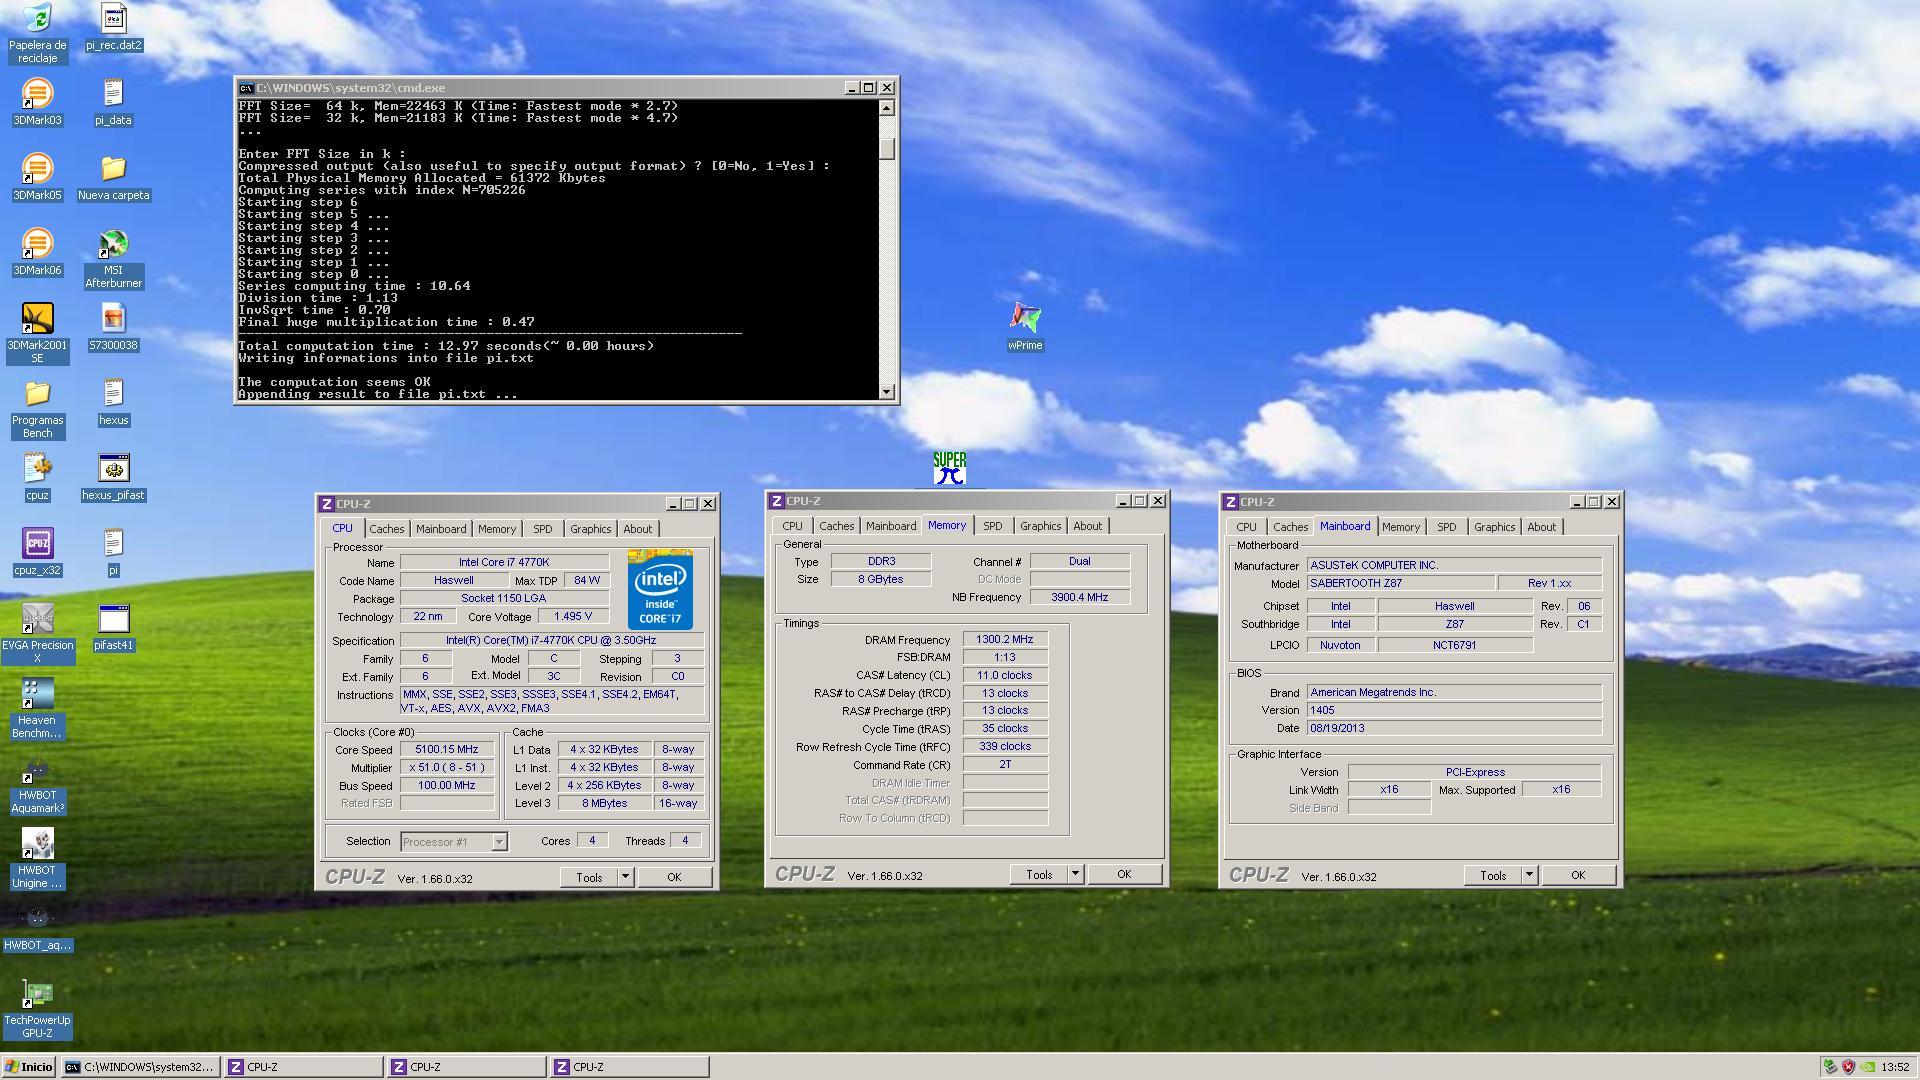Viewport: 1920px width, 1080px height.
Task: Select the cpuz desktop icon
Action: pos(37,477)
